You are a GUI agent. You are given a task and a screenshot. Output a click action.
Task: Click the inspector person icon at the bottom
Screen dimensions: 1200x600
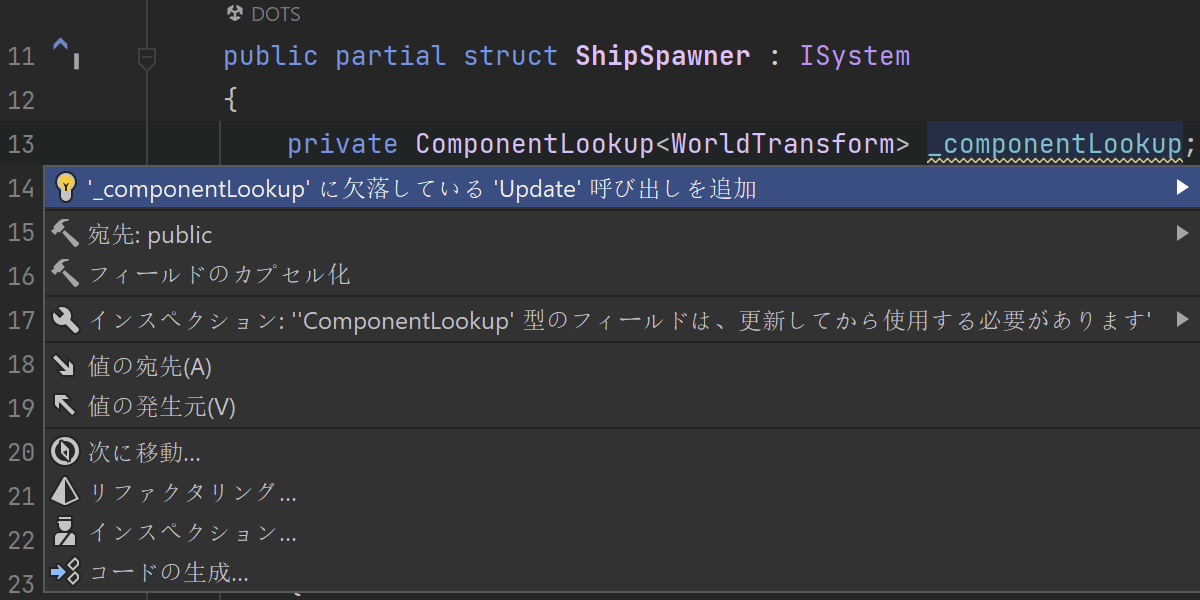[x=65, y=532]
